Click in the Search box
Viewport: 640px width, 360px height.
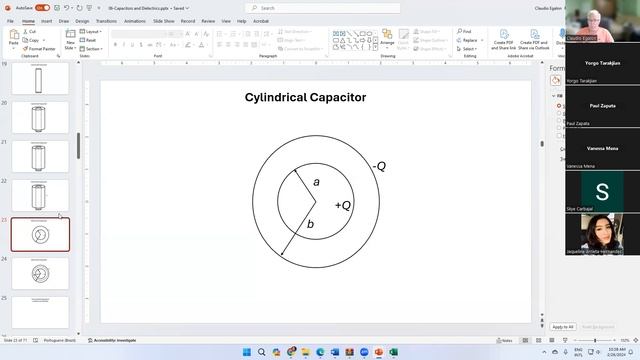[x=322, y=8]
